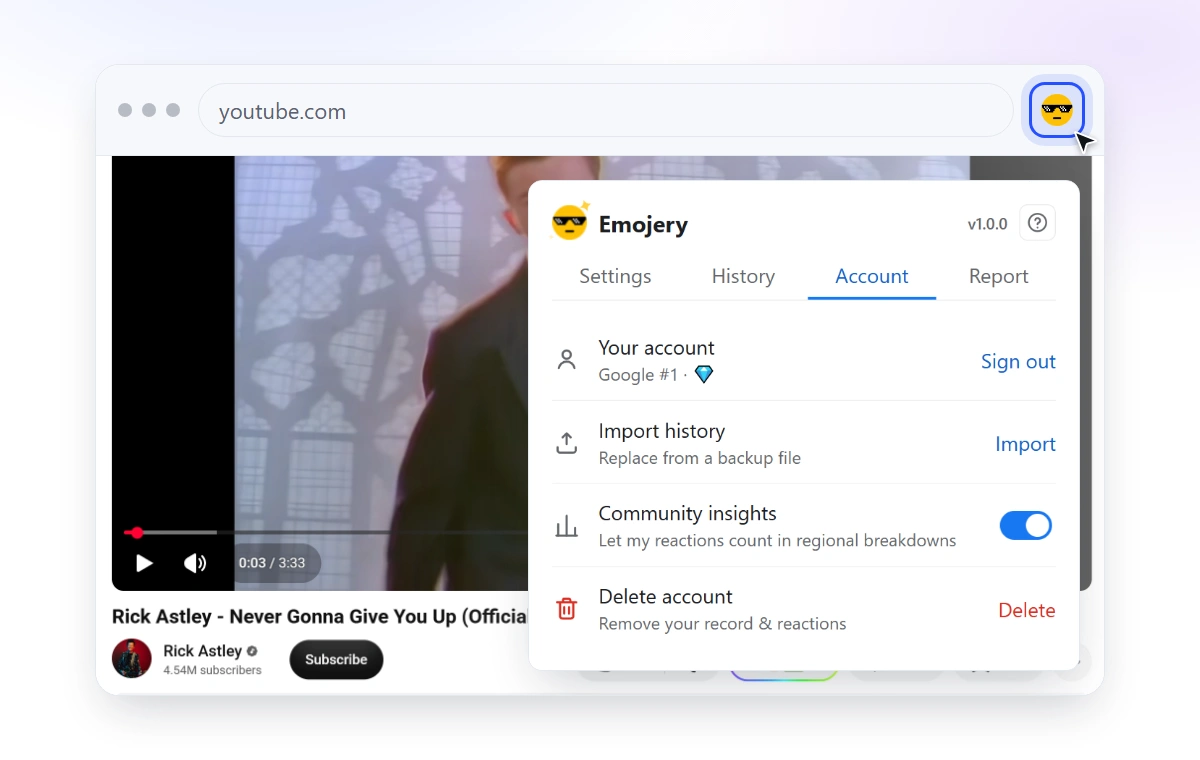Turn off the Community insights toggle

1026,526
